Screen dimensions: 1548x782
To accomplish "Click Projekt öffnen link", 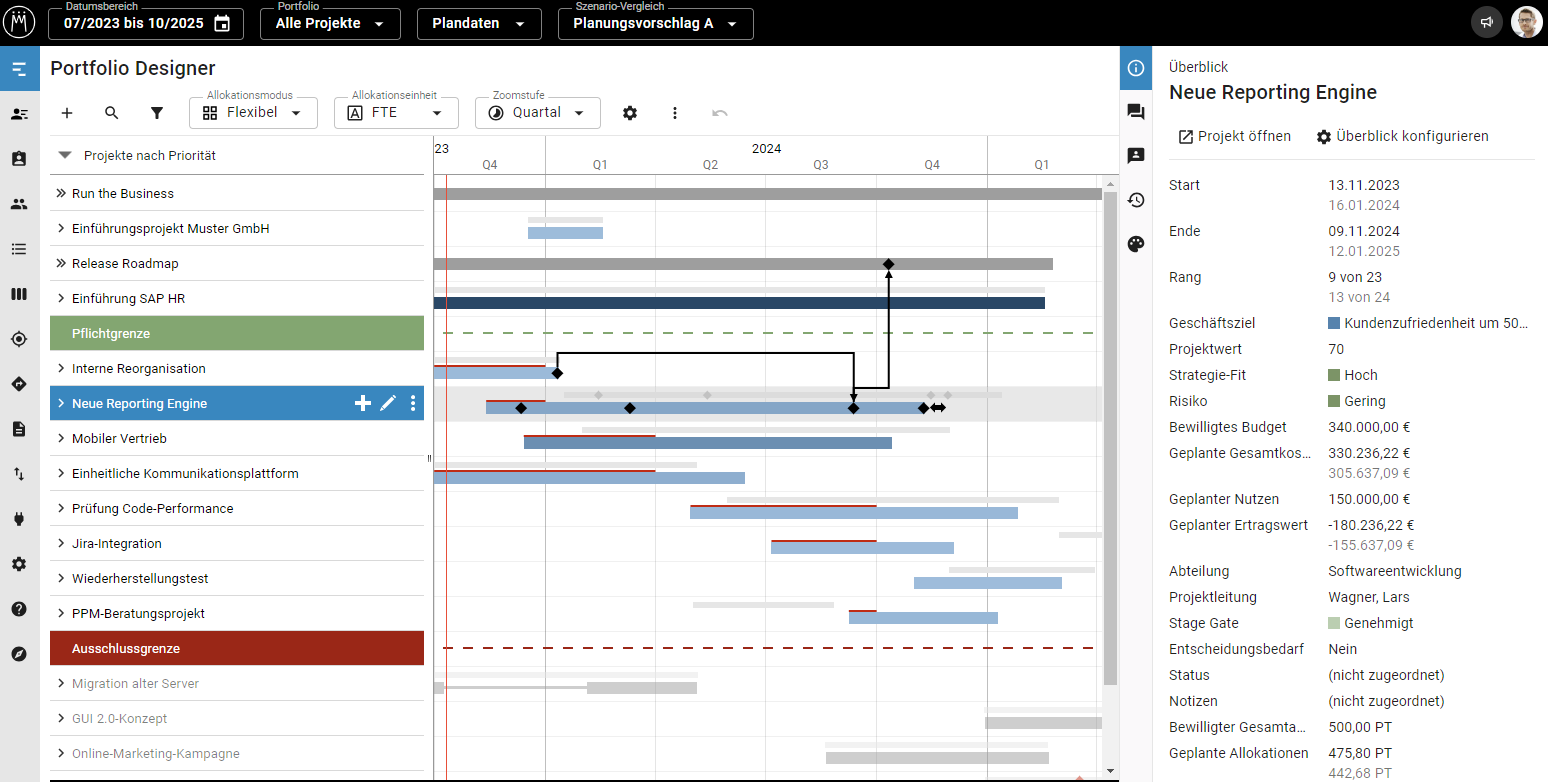I will [1234, 136].
